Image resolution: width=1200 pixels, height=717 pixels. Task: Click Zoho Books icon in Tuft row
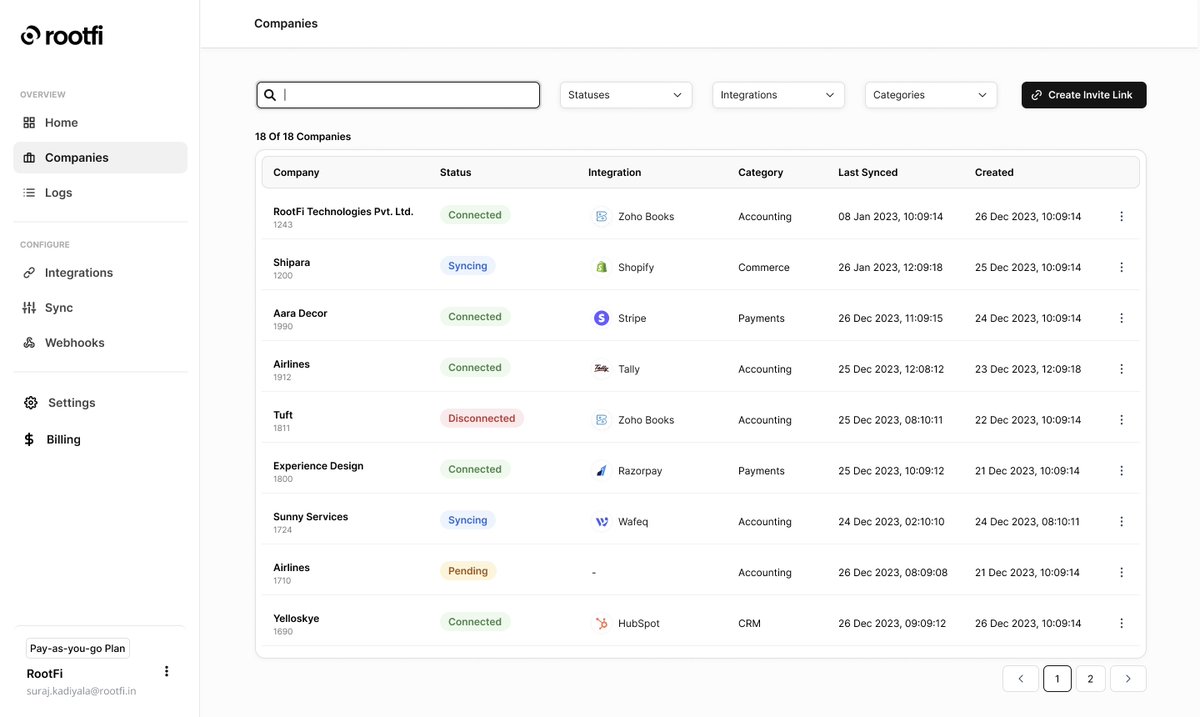pyautogui.click(x=601, y=420)
